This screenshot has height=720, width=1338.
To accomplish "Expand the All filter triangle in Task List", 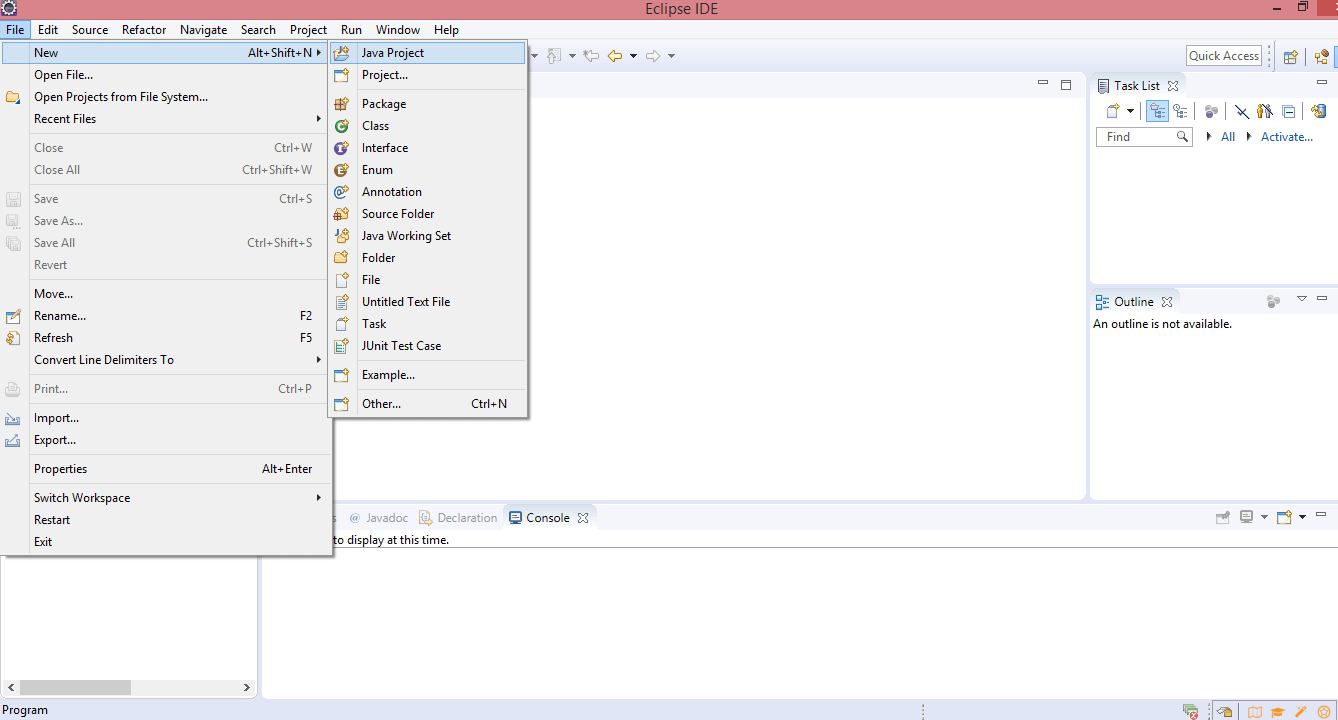I will 1209,137.
